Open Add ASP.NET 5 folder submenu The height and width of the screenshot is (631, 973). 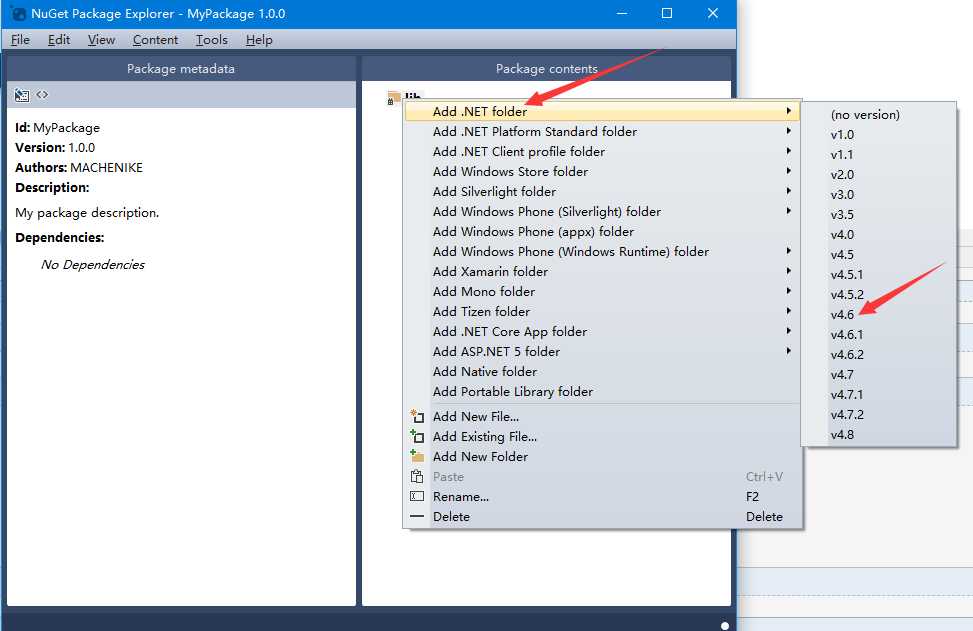[x=602, y=351]
